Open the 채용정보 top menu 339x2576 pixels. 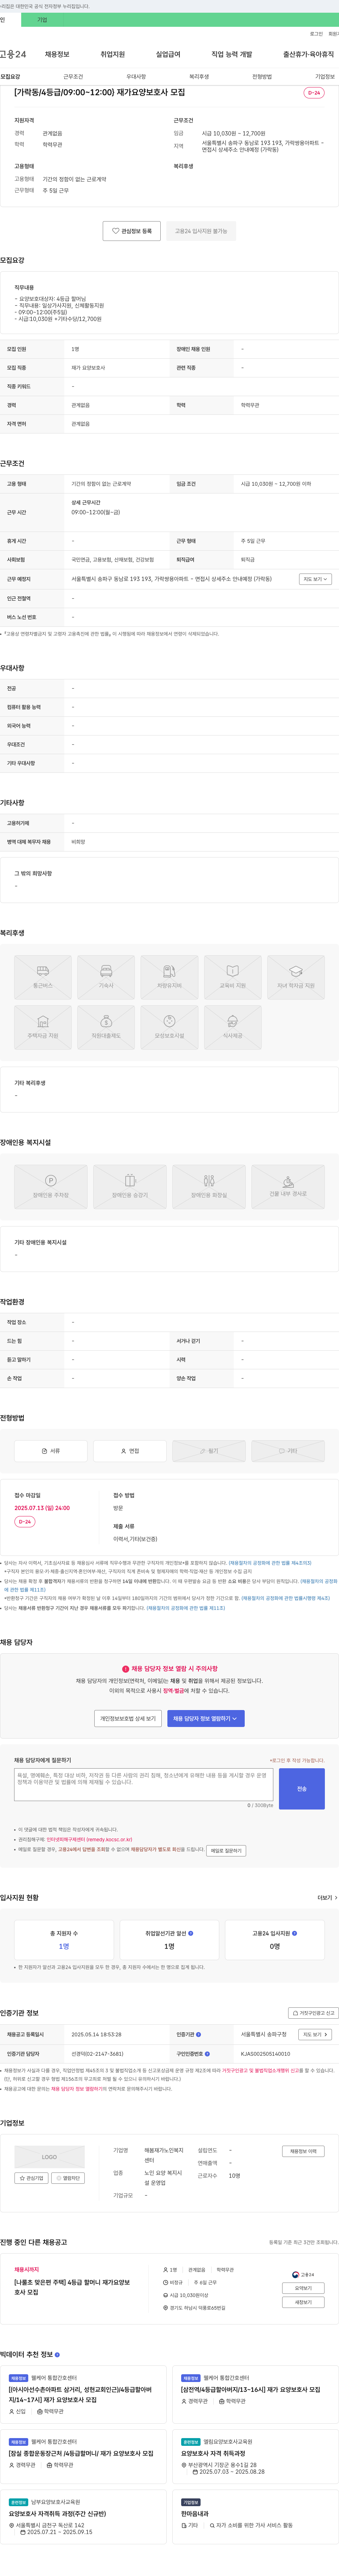point(57,54)
